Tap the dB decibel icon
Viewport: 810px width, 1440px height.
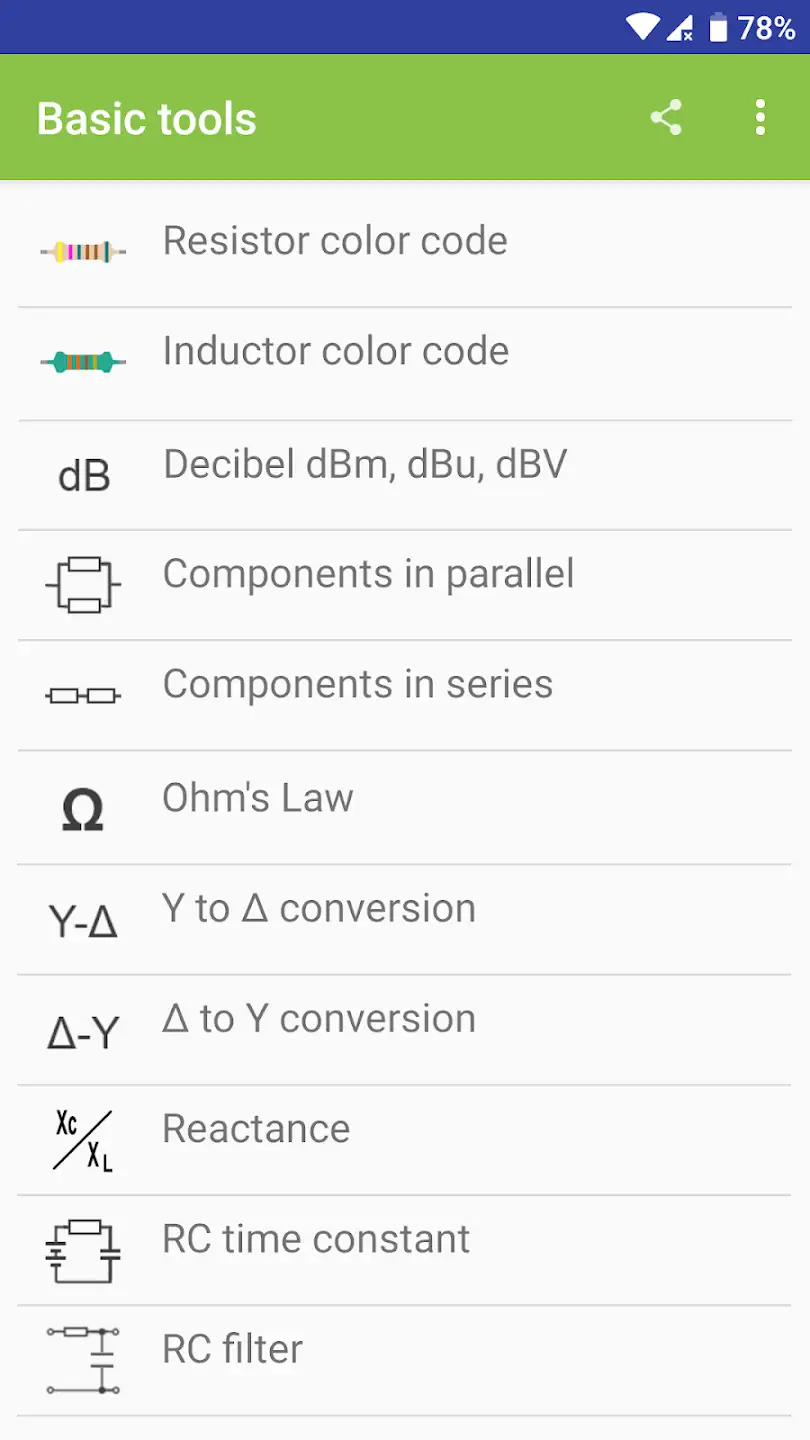pyautogui.click(x=84, y=476)
